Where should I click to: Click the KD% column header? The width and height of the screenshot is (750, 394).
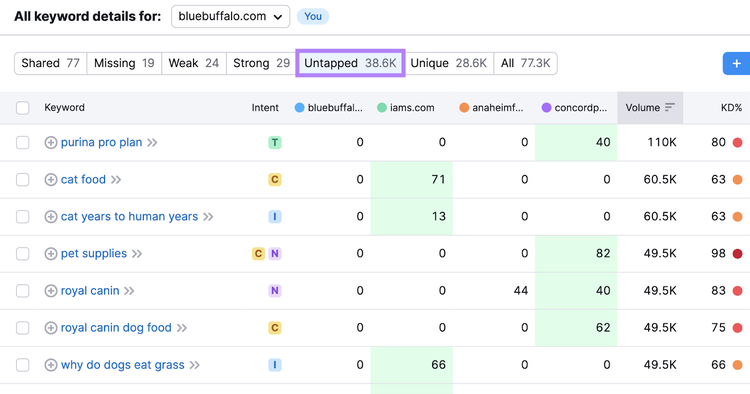tap(731, 108)
